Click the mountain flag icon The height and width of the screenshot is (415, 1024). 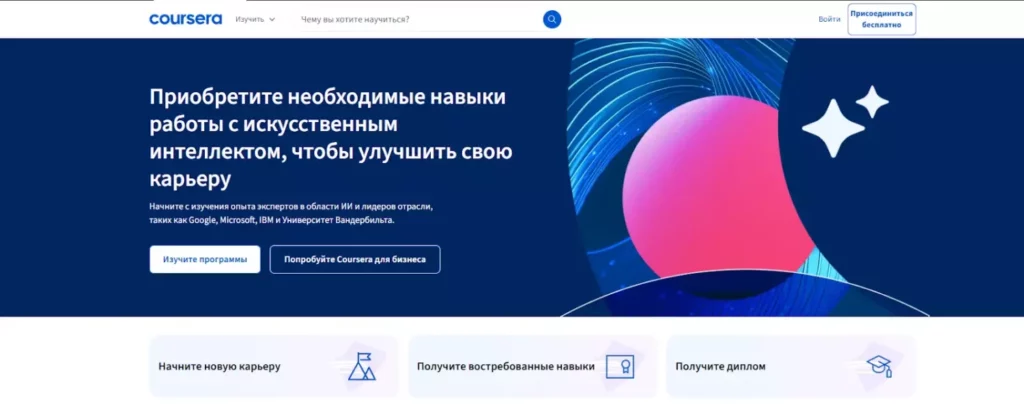(360, 367)
